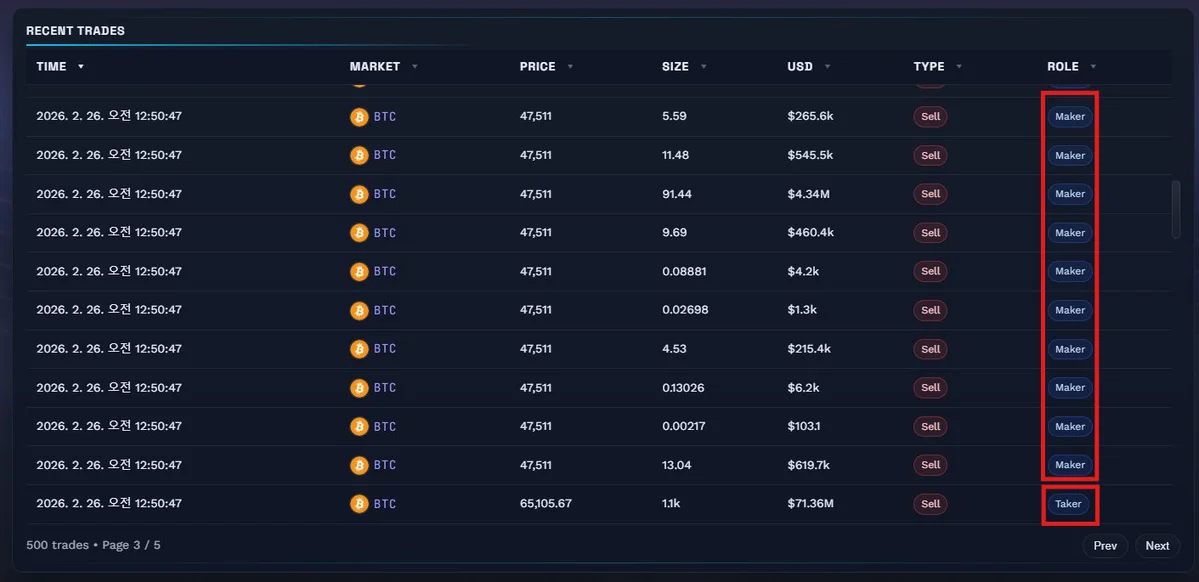The width and height of the screenshot is (1199, 582).
Task: Click the Bitcoin icon in the 5.59 size row
Action: point(359,117)
